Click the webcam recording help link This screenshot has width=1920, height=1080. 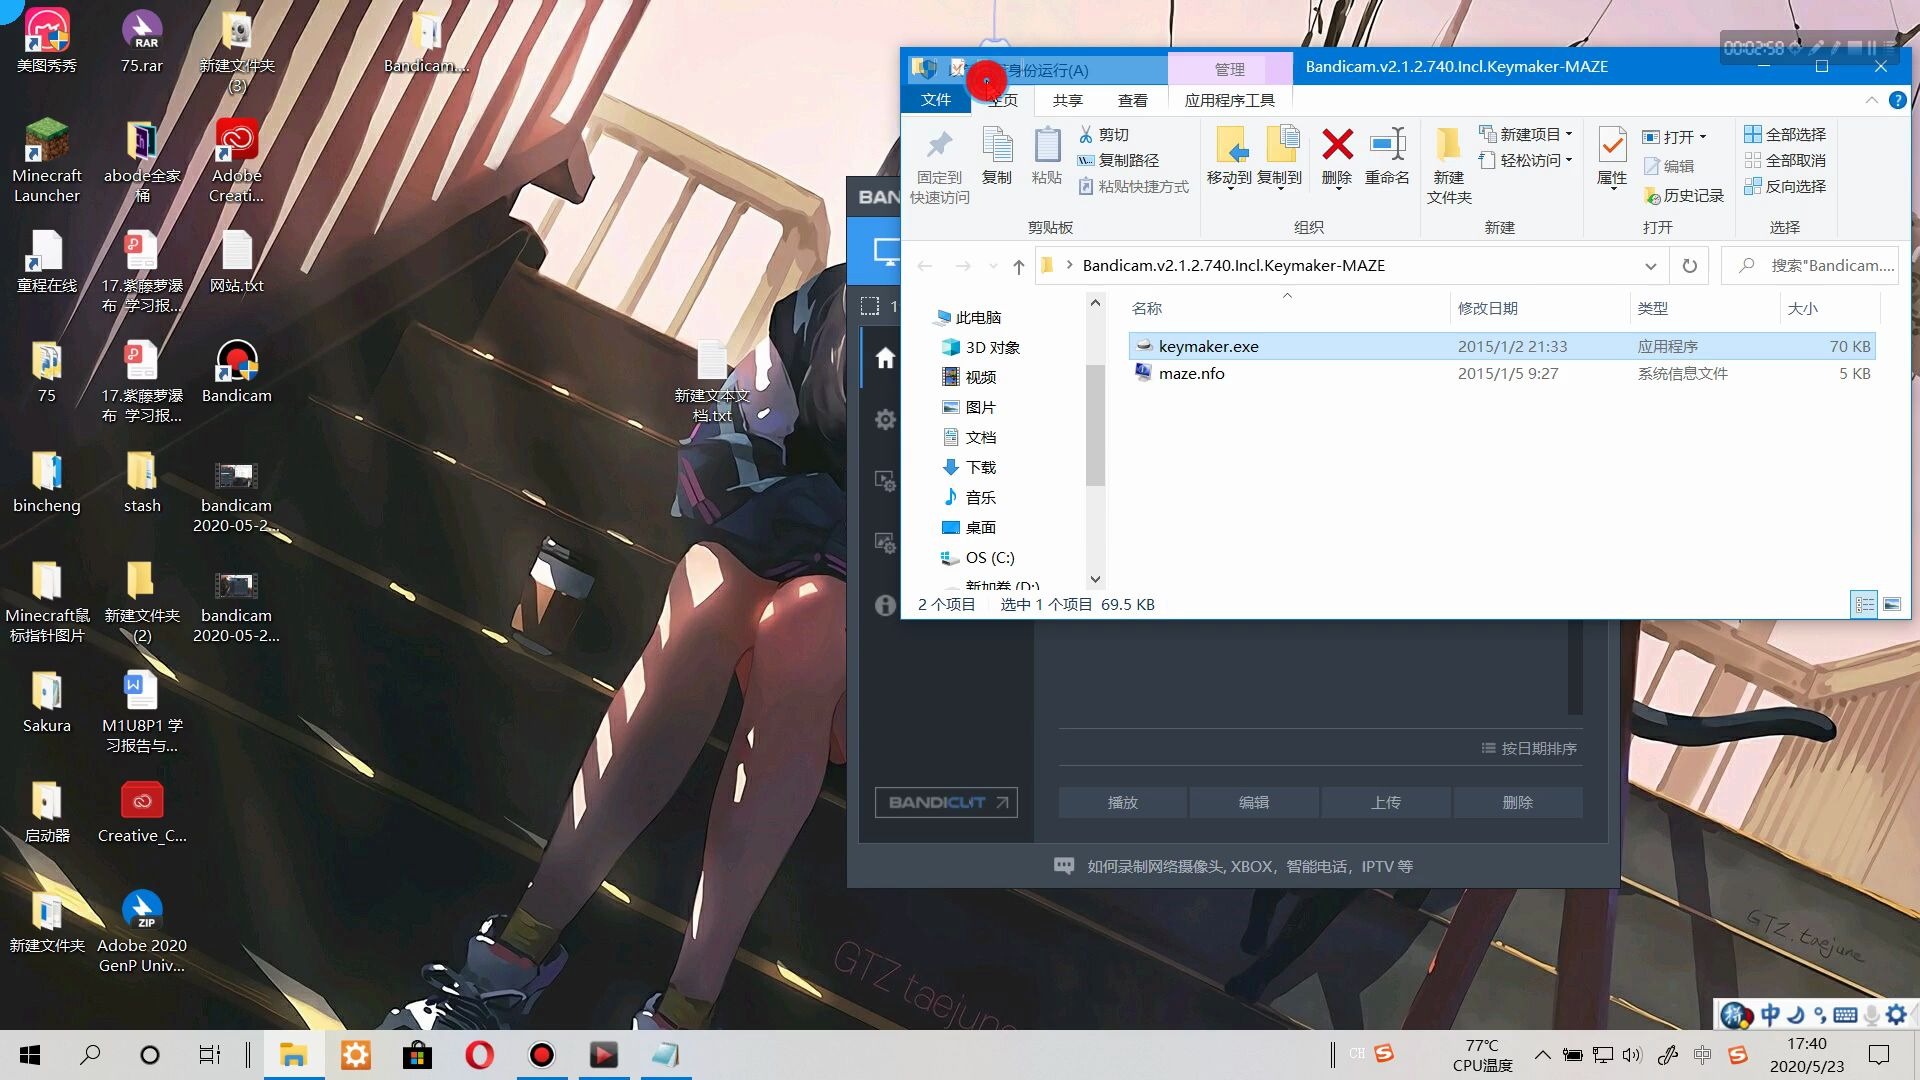click(1233, 866)
